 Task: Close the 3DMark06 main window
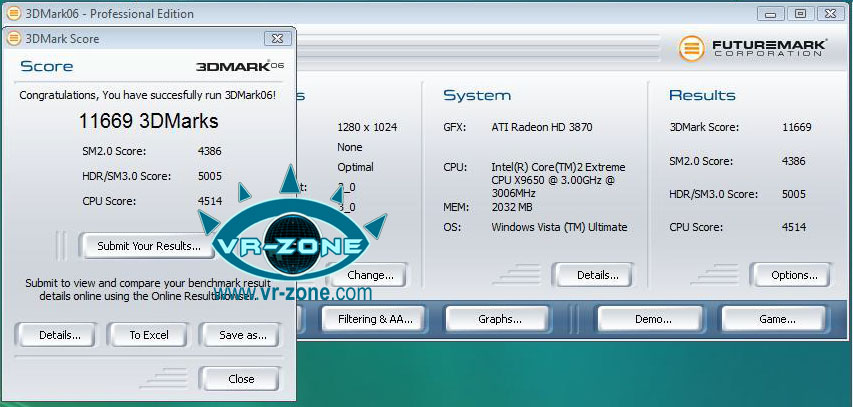click(x=829, y=14)
